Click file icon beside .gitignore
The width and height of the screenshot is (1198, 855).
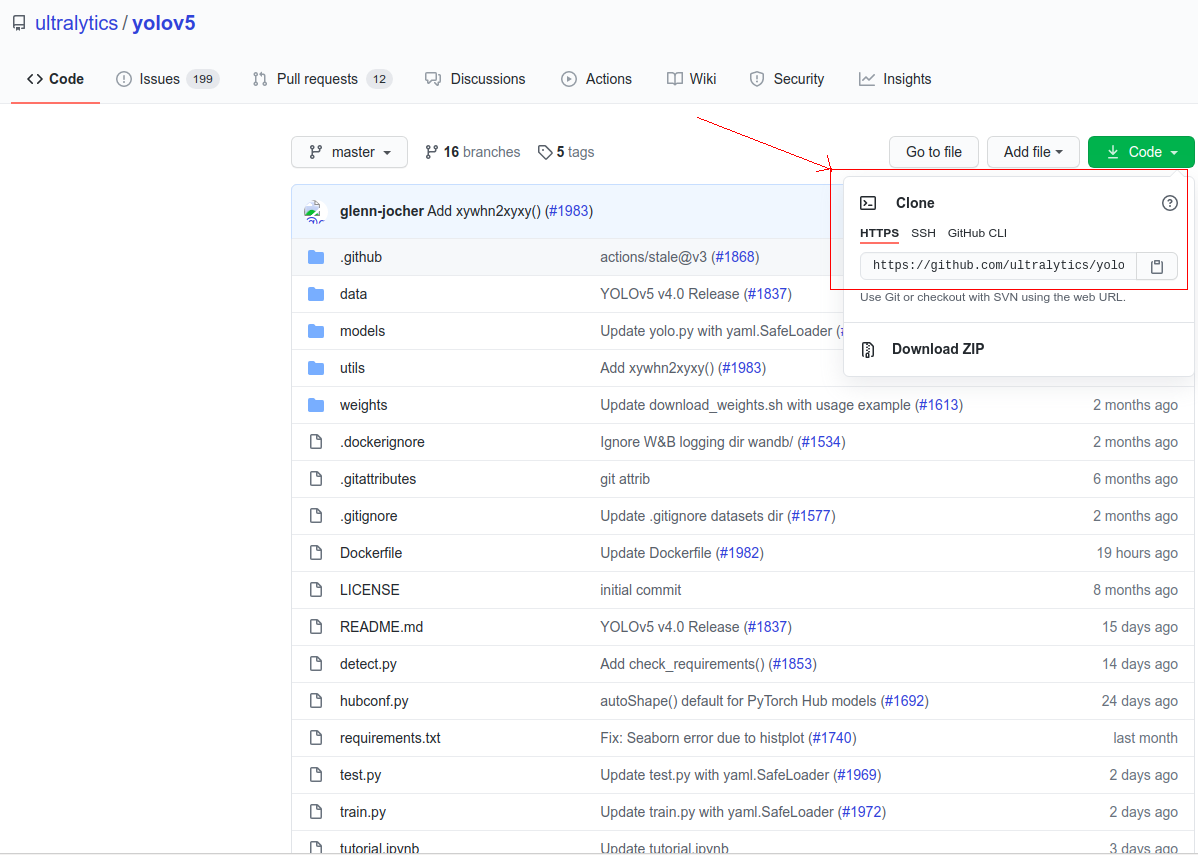pyautogui.click(x=316, y=516)
